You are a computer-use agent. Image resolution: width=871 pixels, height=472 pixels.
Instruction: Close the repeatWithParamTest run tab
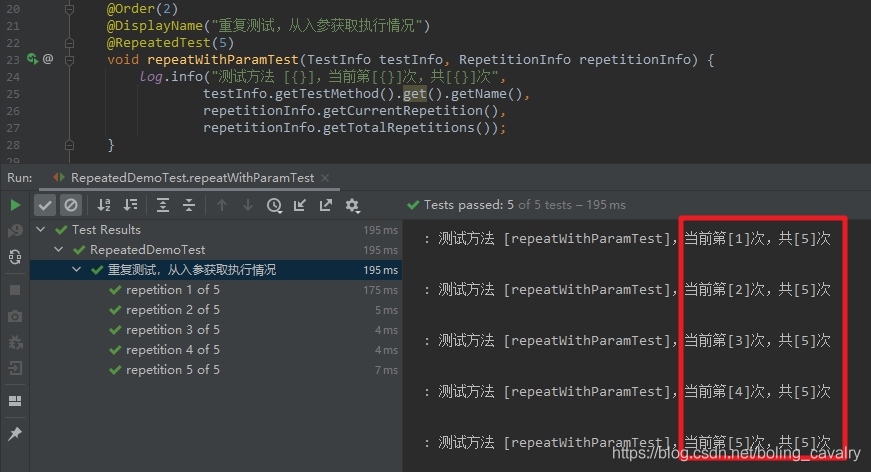325,178
